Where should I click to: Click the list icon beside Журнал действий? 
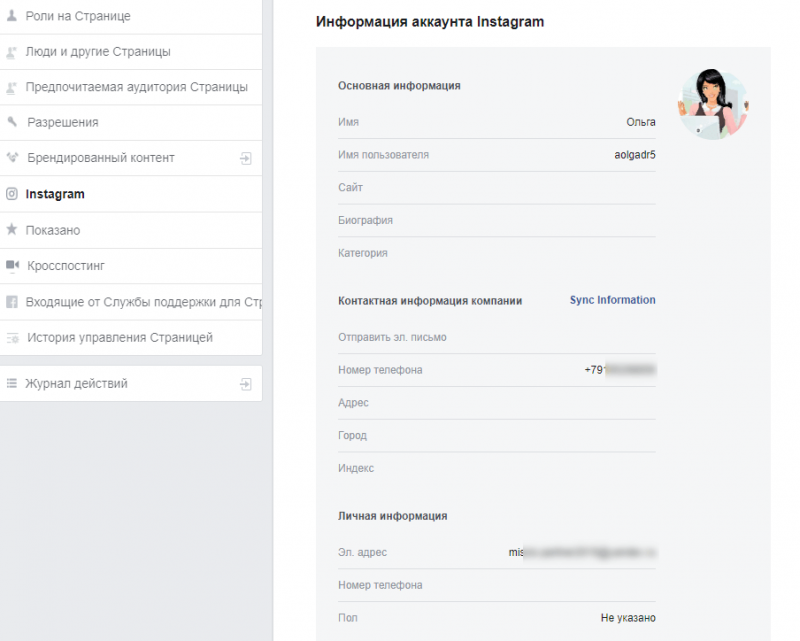pyautogui.click(x=12, y=383)
